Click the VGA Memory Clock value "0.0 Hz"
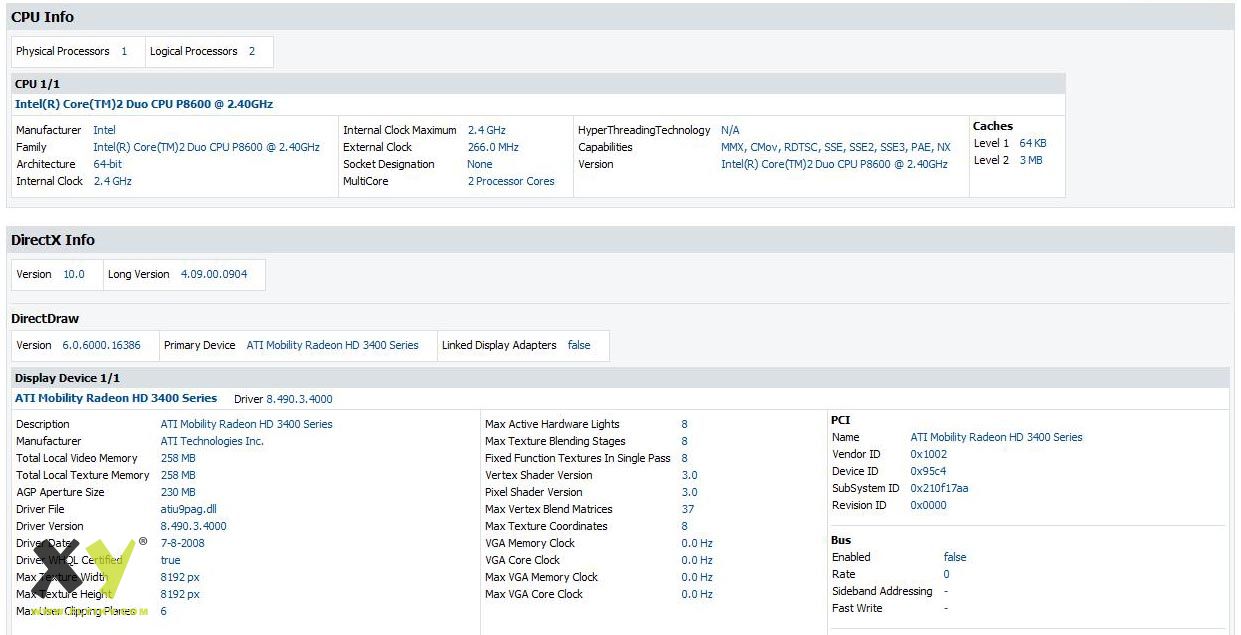The width and height of the screenshot is (1241, 635). [697, 543]
